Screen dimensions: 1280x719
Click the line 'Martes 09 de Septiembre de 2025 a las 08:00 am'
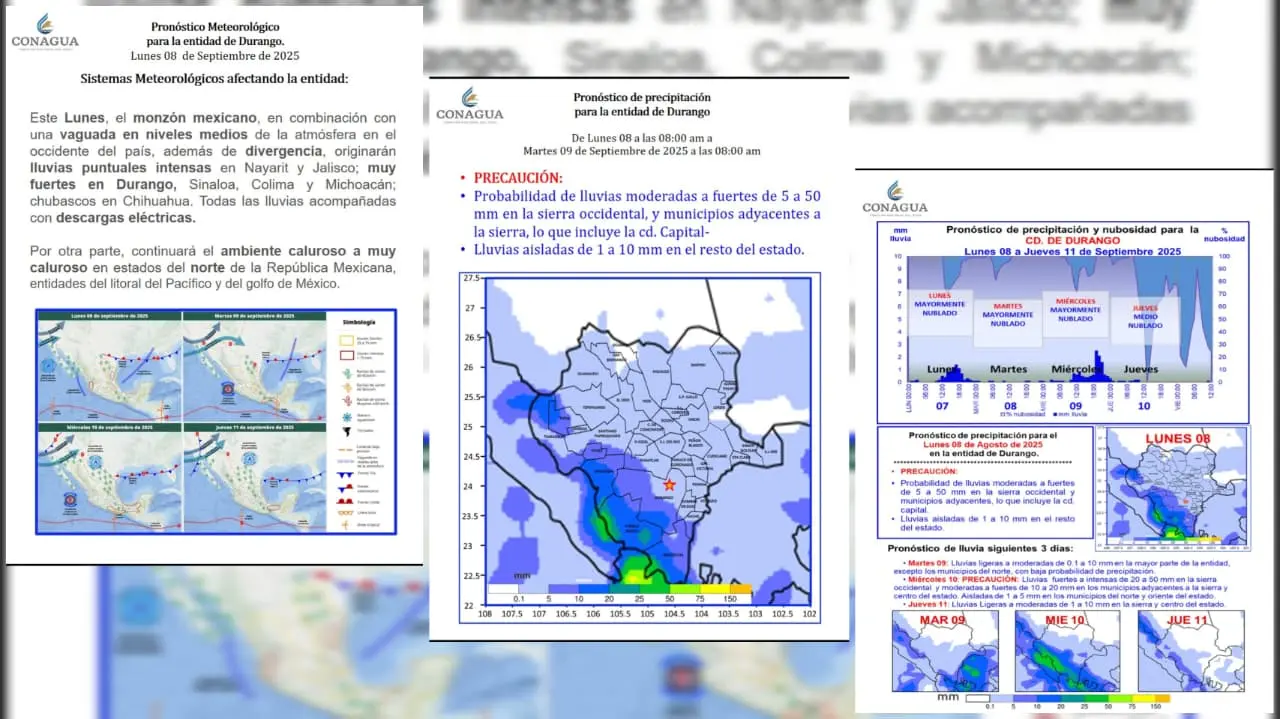tap(641, 151)
